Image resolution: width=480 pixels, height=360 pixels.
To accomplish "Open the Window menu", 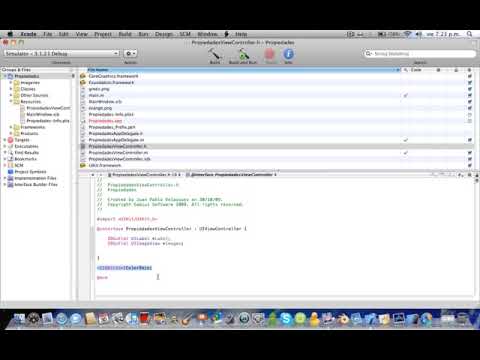I will point(207,34).
